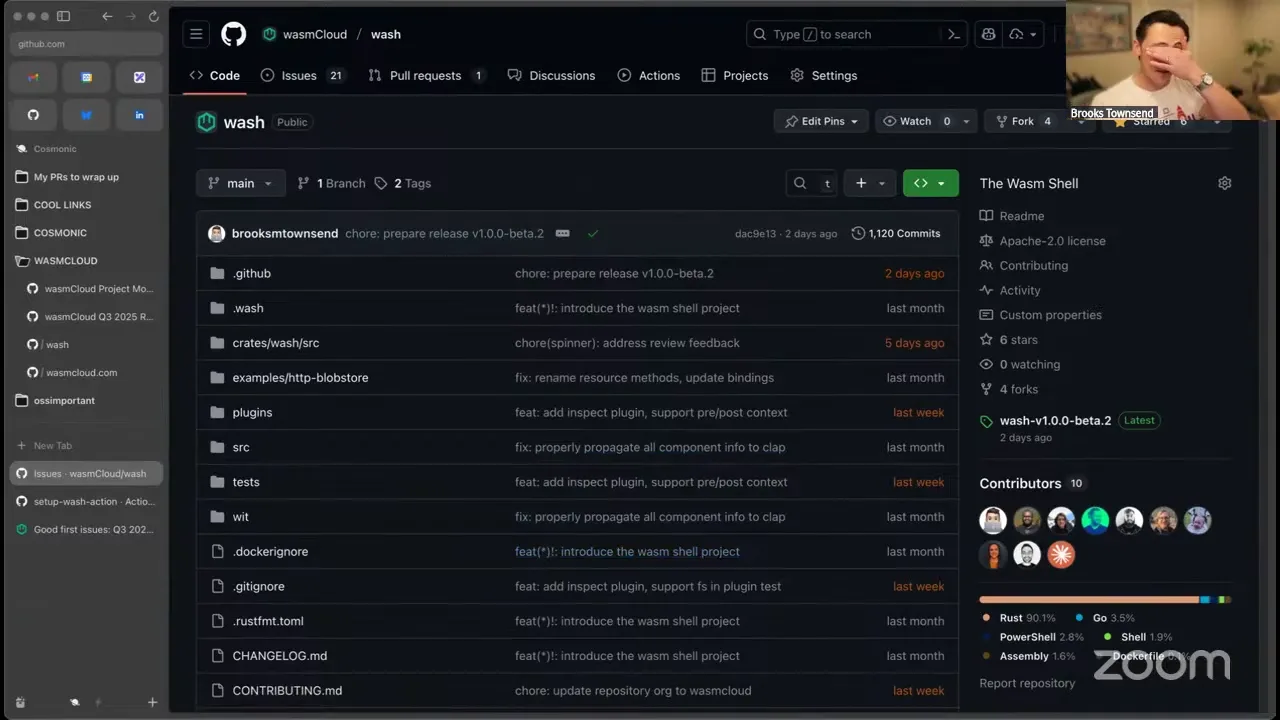Click the folder icon beside plugins
This screenshot has width=1280, height=720.
[217, 412]
